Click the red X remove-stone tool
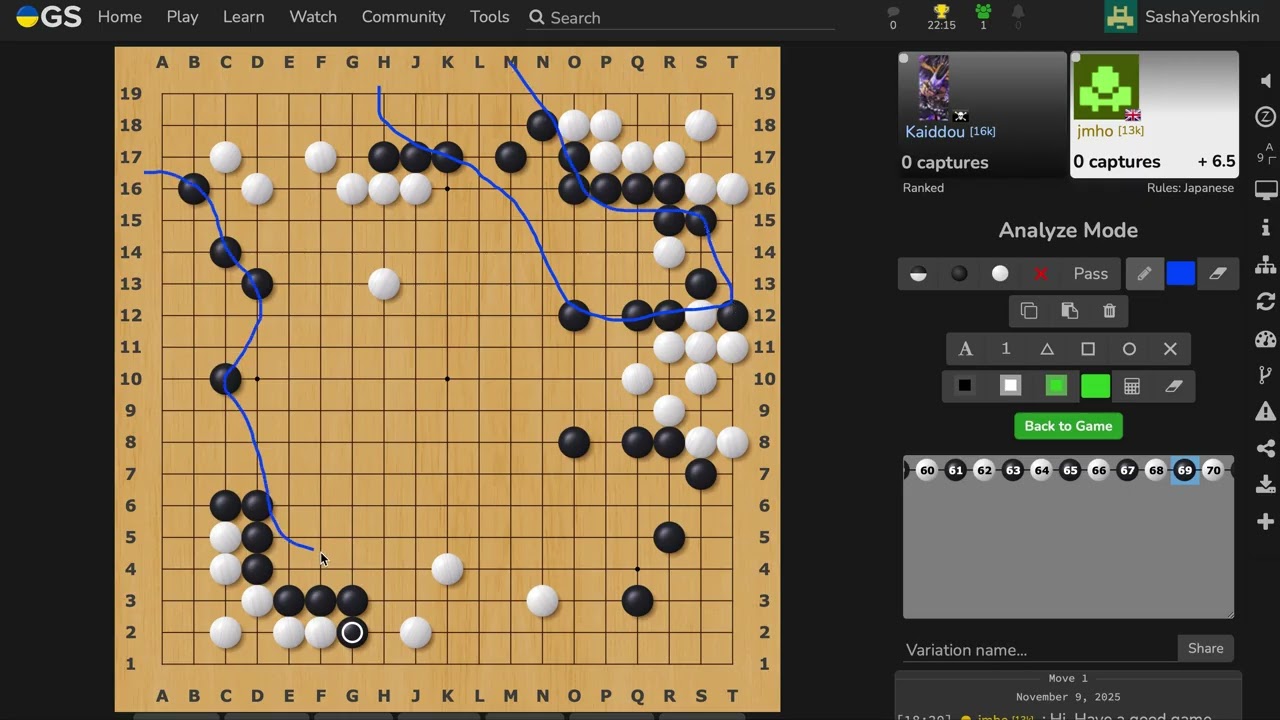 pyautogui.click(x=1041, y=274)
